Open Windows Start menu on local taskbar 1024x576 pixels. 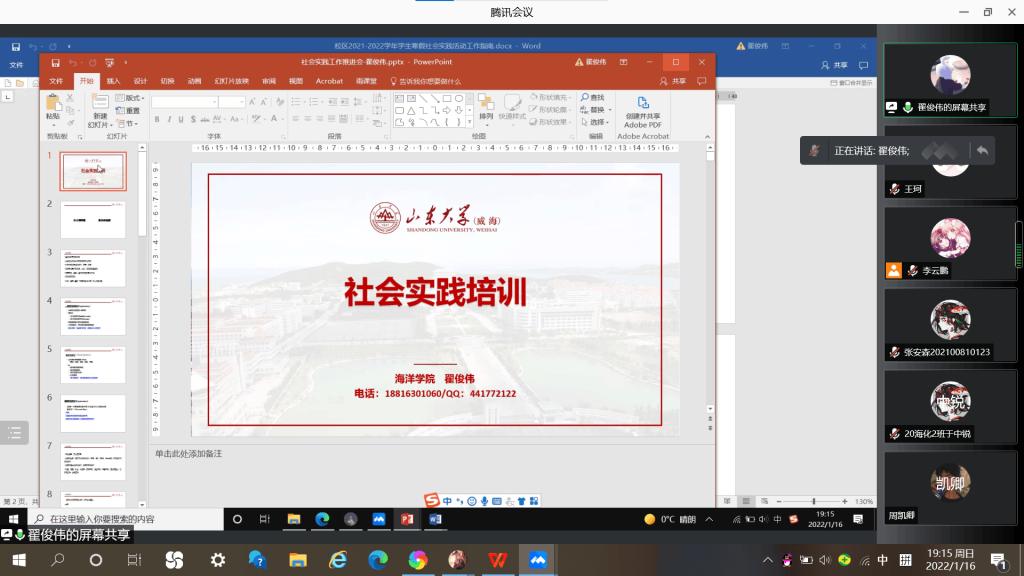coord(19,560)
